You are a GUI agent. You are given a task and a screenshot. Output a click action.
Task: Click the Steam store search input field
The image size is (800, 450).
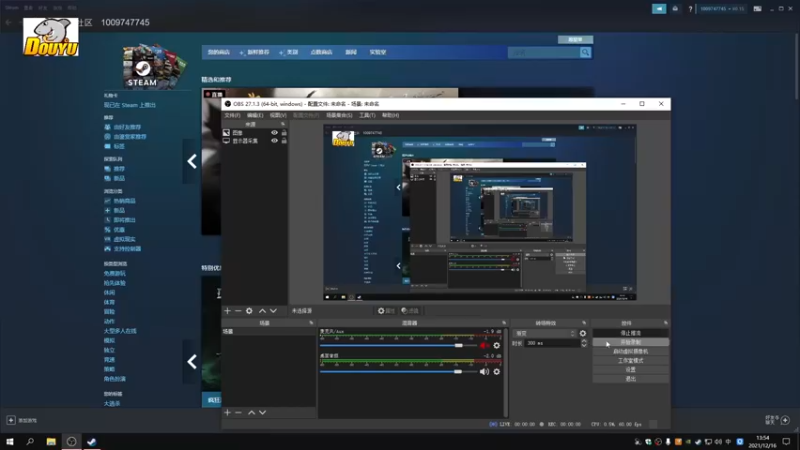tap(543, 52)
